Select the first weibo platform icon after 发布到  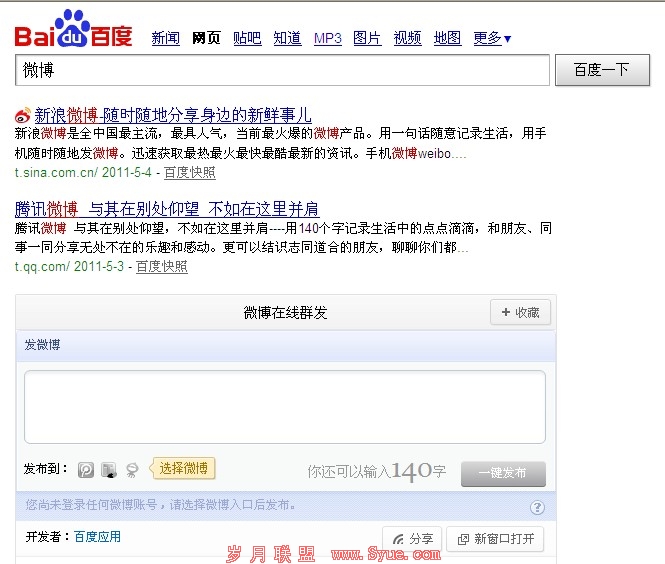(86, 470)
